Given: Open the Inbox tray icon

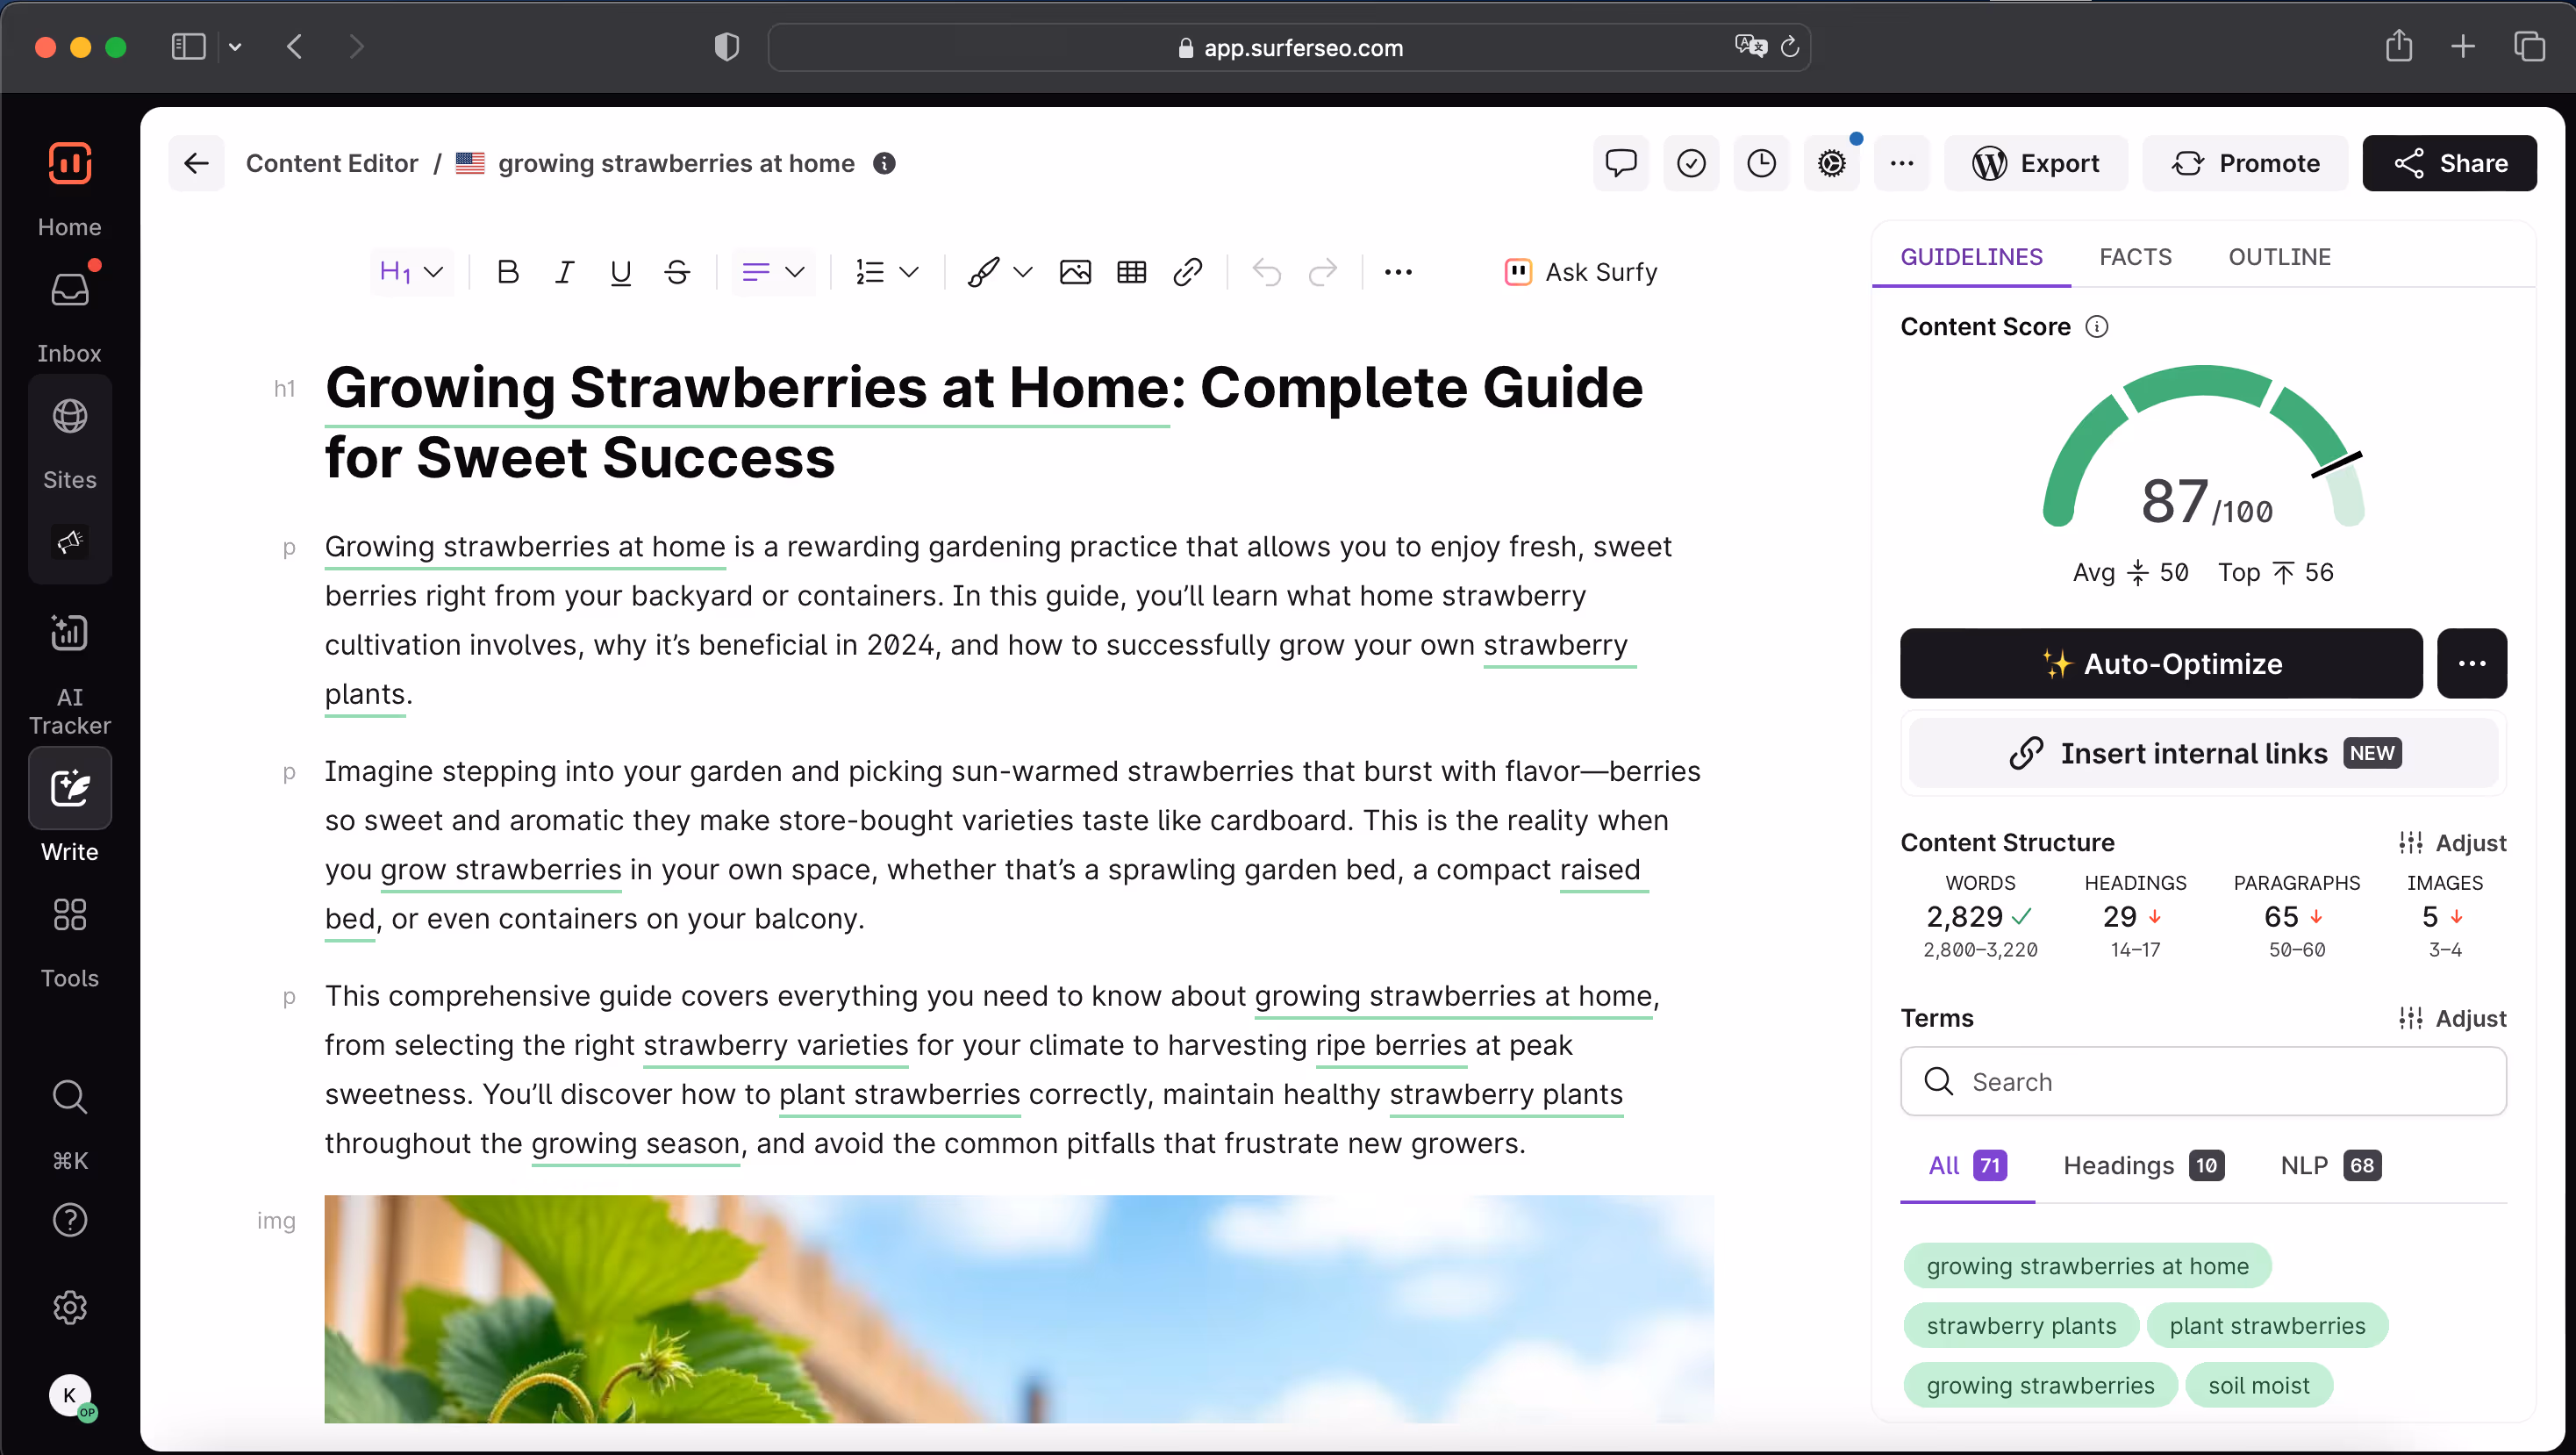Looking at the screenshot, I should coord(70,290).
